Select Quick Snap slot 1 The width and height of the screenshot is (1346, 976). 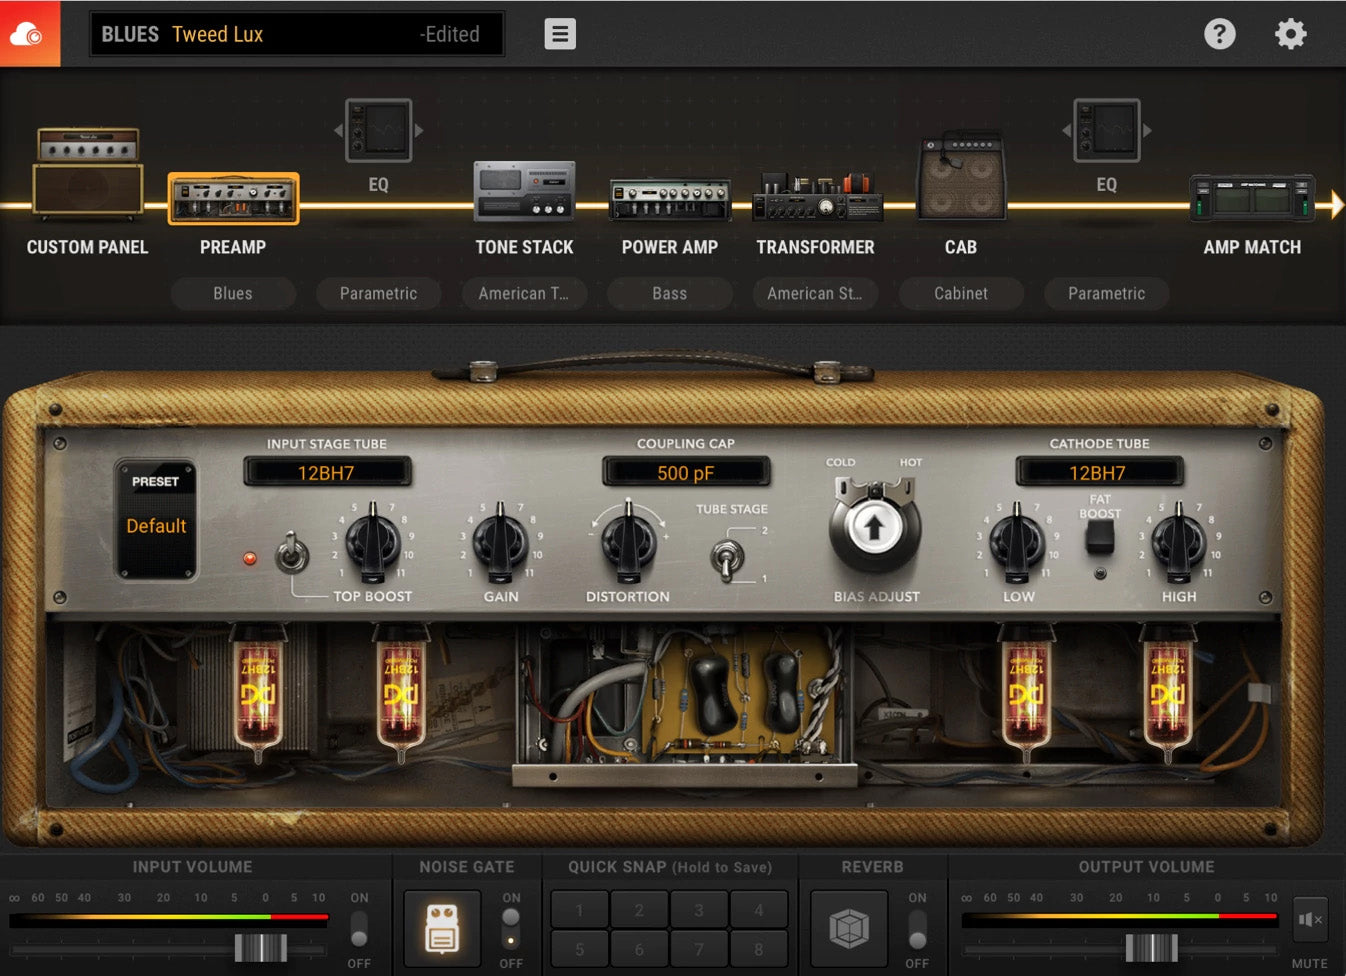pyautogui.click(x=579, y=910)
